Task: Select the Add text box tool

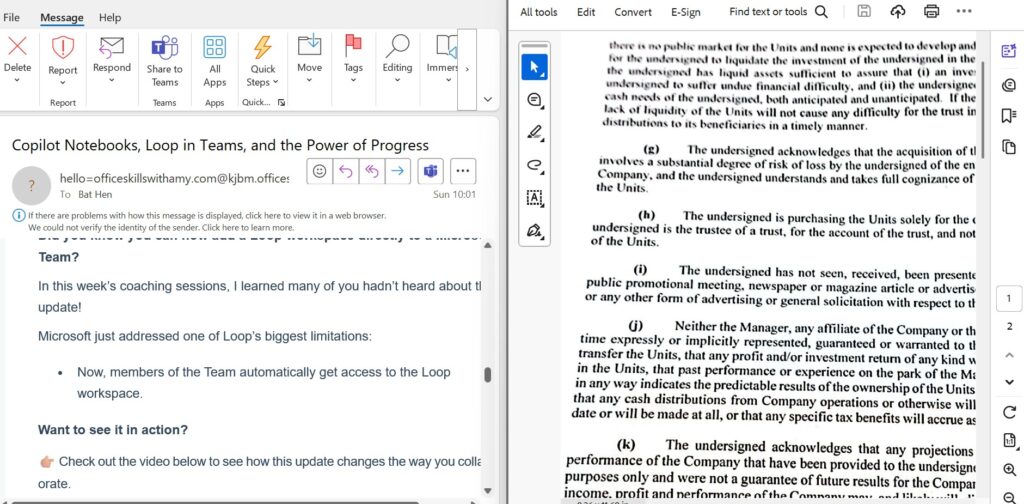Action: [x=535, y=198]
